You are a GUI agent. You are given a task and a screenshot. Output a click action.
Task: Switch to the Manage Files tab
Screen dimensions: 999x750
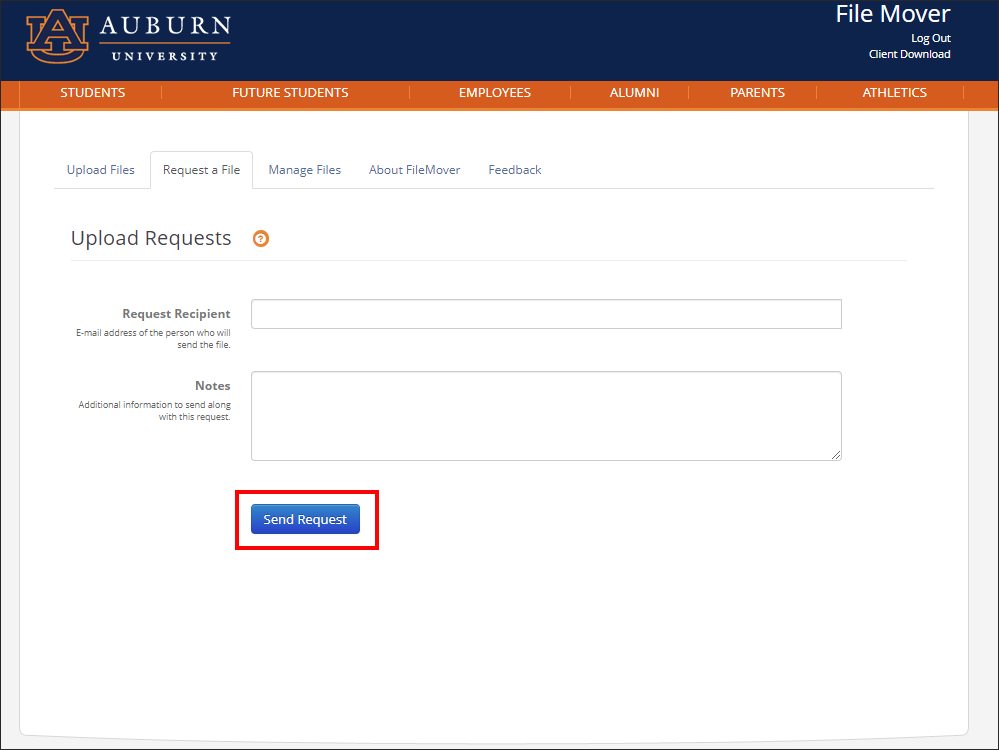[305, 169]
